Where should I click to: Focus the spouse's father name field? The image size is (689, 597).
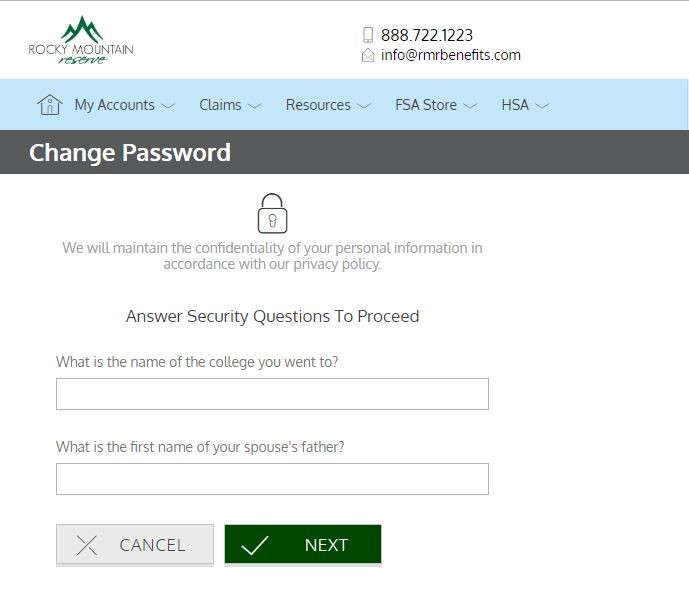pos(272,479)
